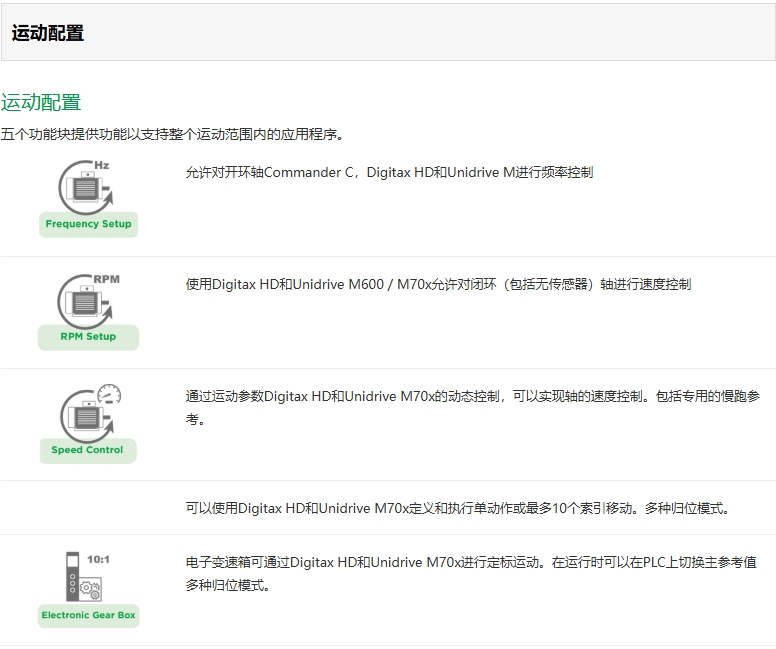Click the intro sentence about 五个功能块
776x649 pixels.
pyautogui.click(x=172, y=134)
